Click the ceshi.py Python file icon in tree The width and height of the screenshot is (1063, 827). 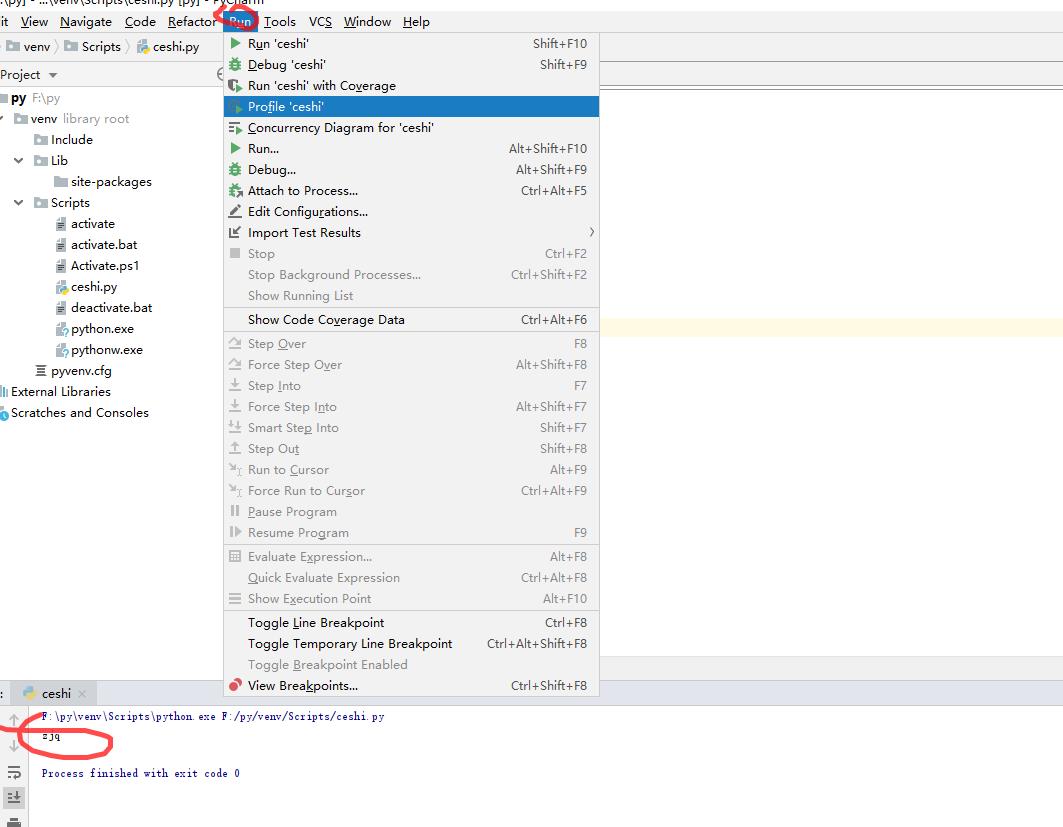click(62, 287)
